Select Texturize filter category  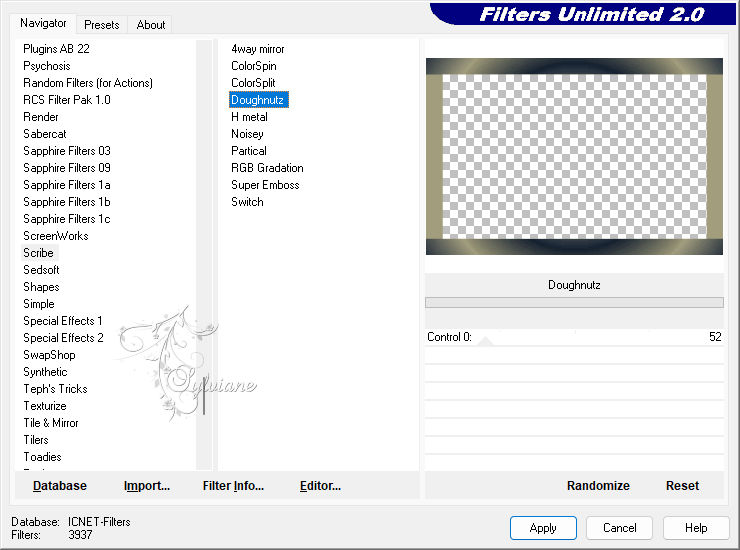45,406
